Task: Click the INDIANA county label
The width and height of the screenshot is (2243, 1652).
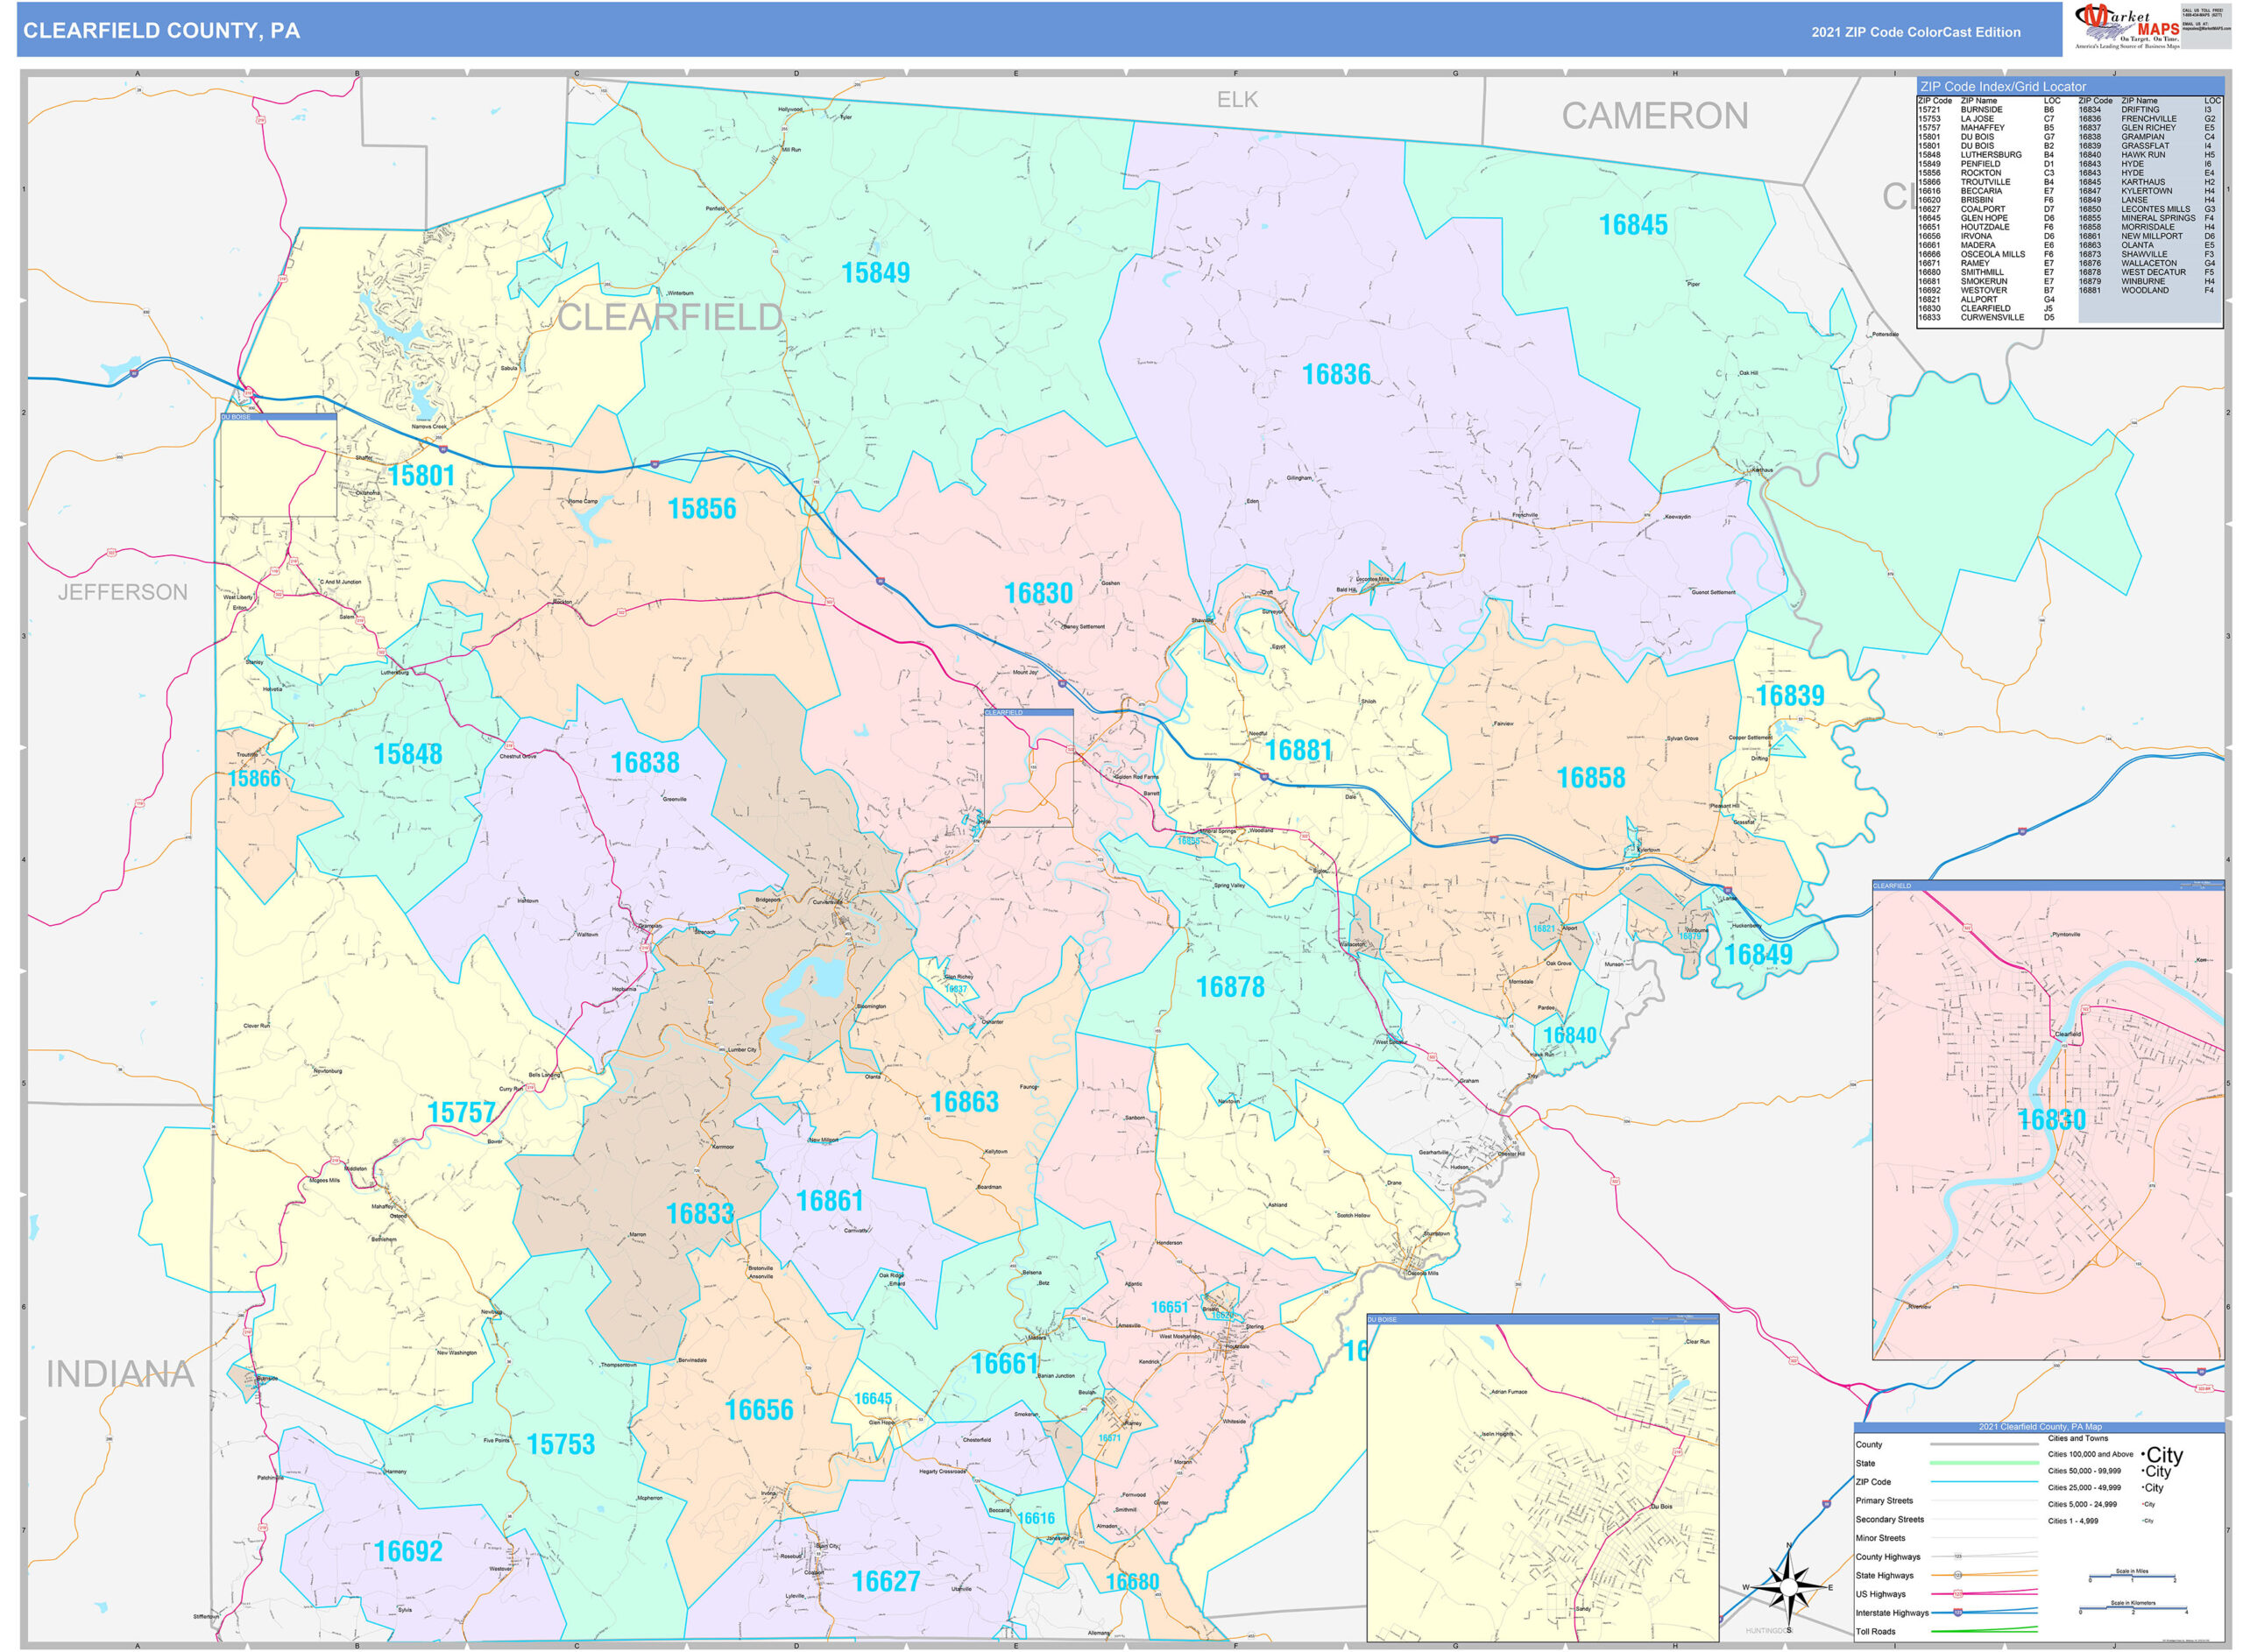Action: click(x=120, y=1374)
